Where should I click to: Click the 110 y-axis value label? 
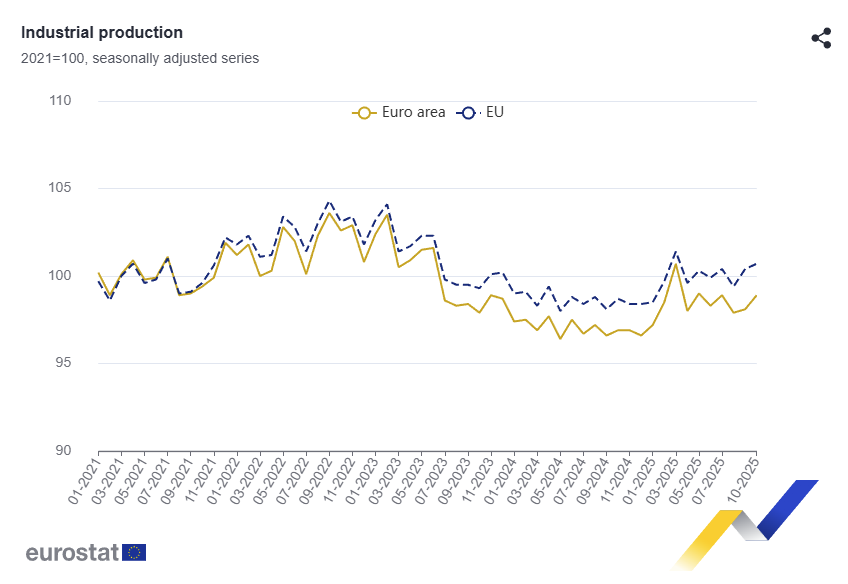59,101
